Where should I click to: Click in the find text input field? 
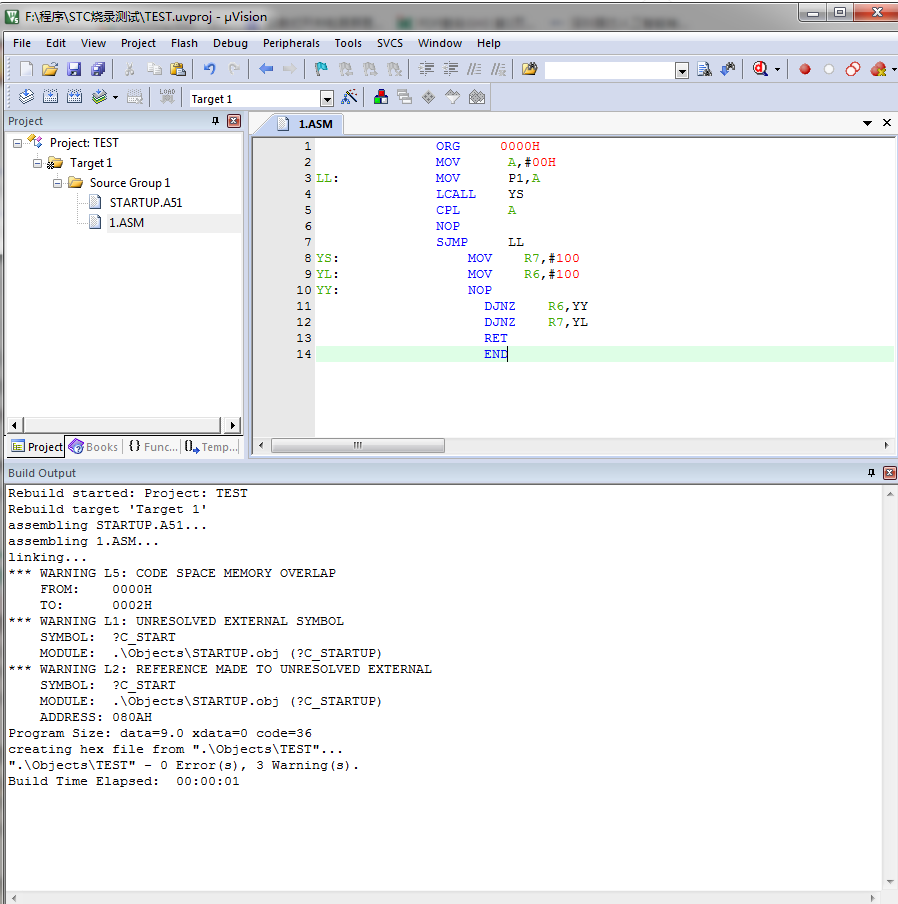point(609,70)
